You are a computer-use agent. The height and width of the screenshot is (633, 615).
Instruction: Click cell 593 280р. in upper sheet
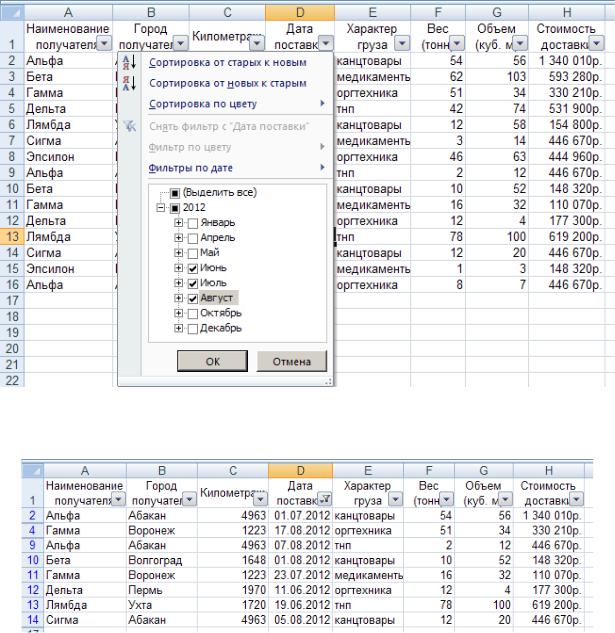coord(567,77)
